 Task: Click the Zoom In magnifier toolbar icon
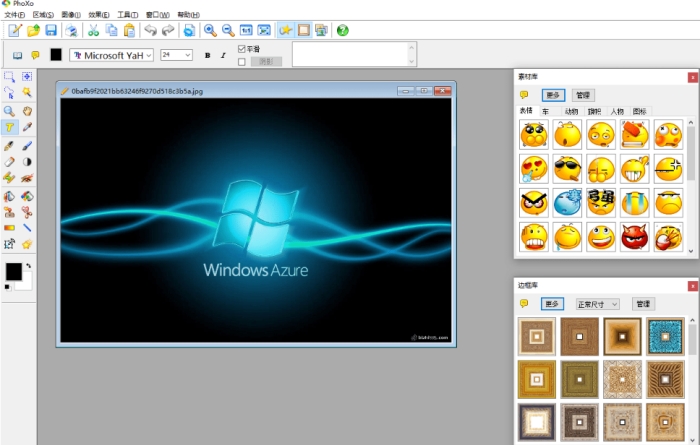pos(210,31)
